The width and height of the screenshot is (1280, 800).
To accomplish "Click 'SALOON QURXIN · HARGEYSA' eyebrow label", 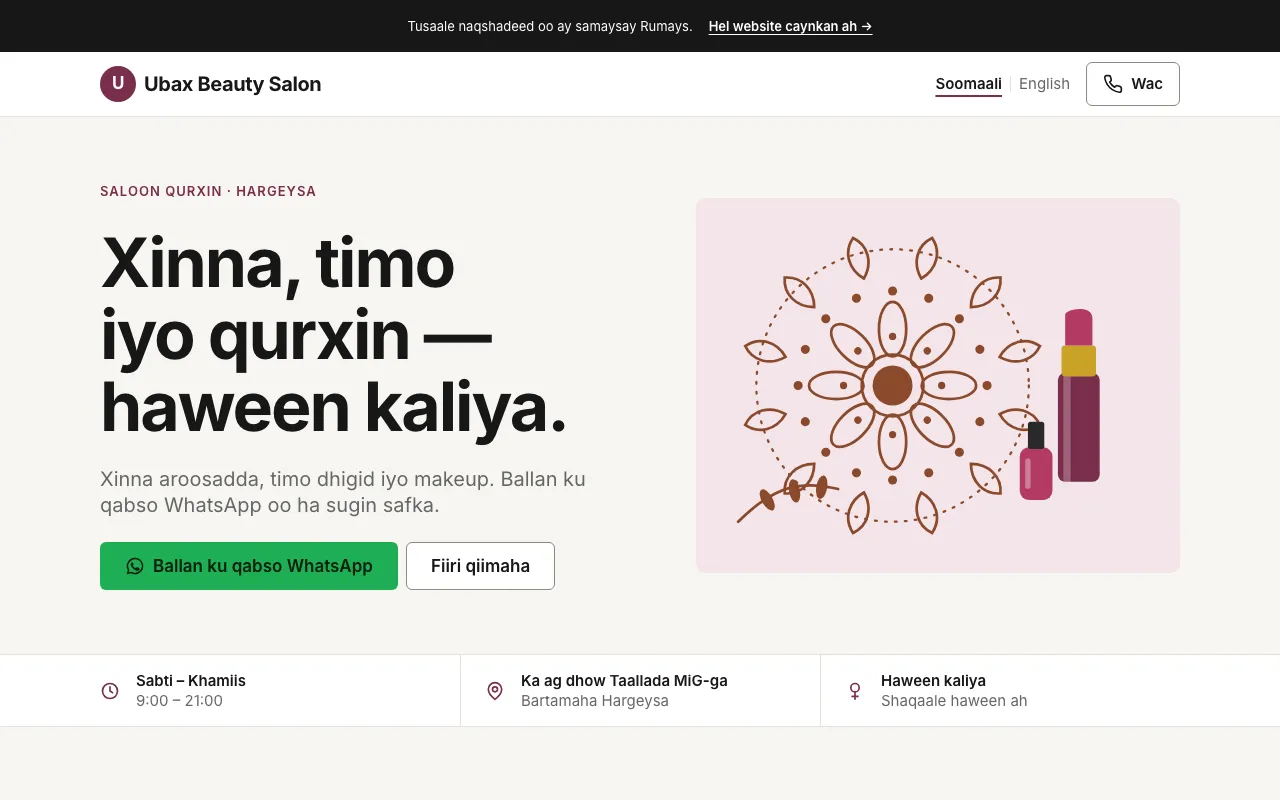I will click(208, 191).
